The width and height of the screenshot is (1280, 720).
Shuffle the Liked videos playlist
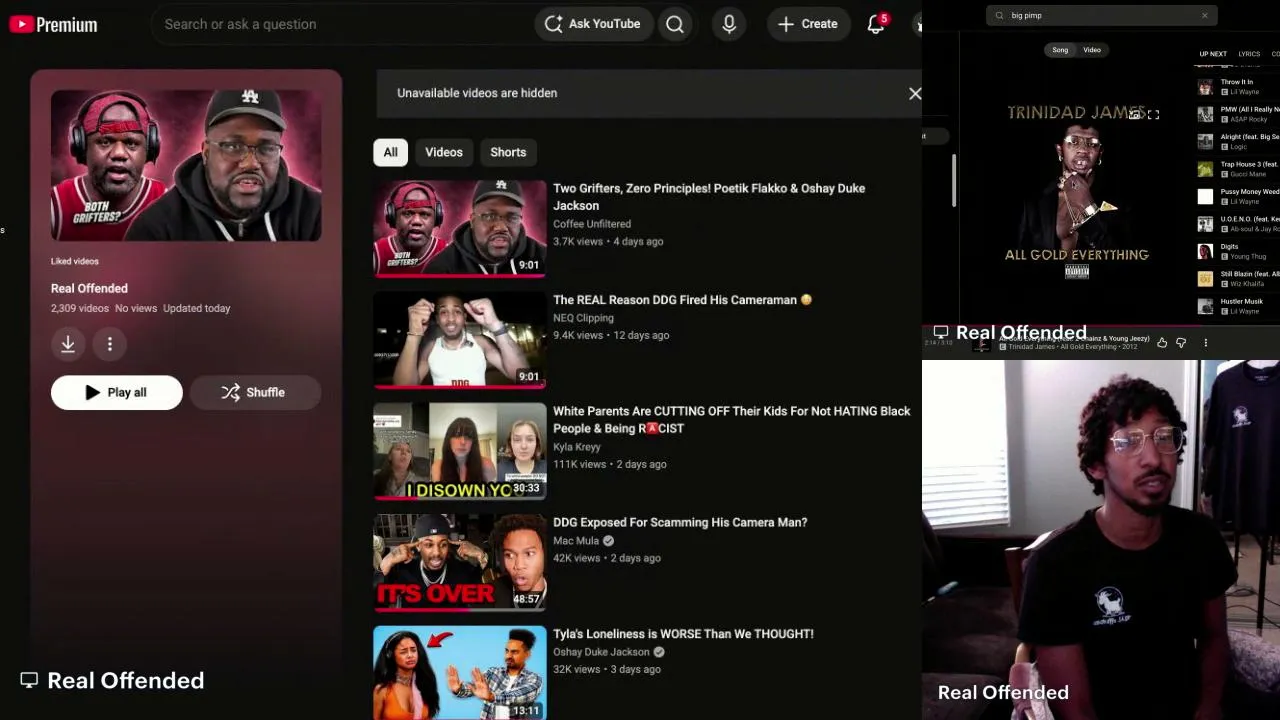coord(254,392)
